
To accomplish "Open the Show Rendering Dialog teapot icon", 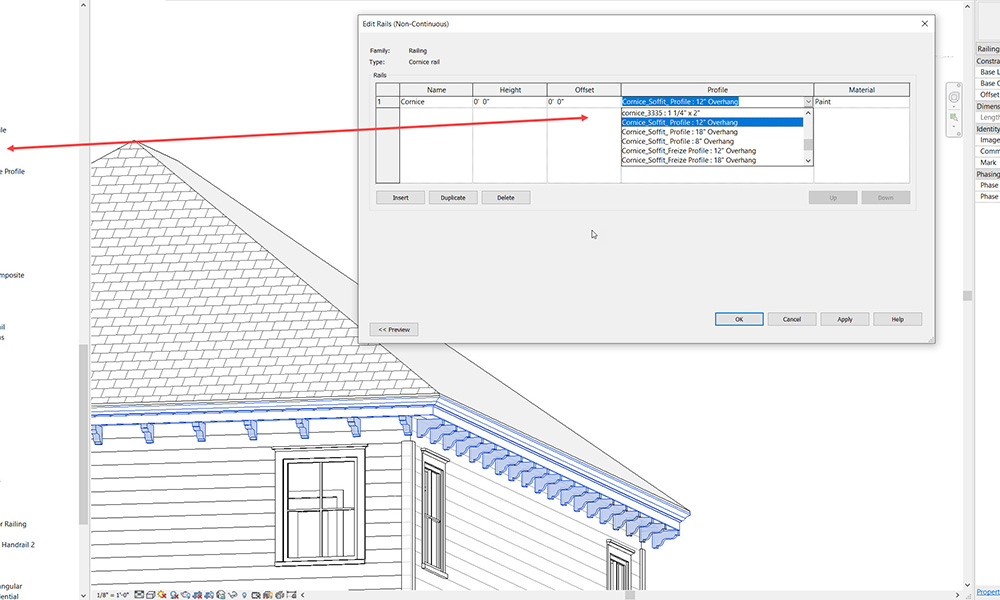I will [x=186, y=595].
